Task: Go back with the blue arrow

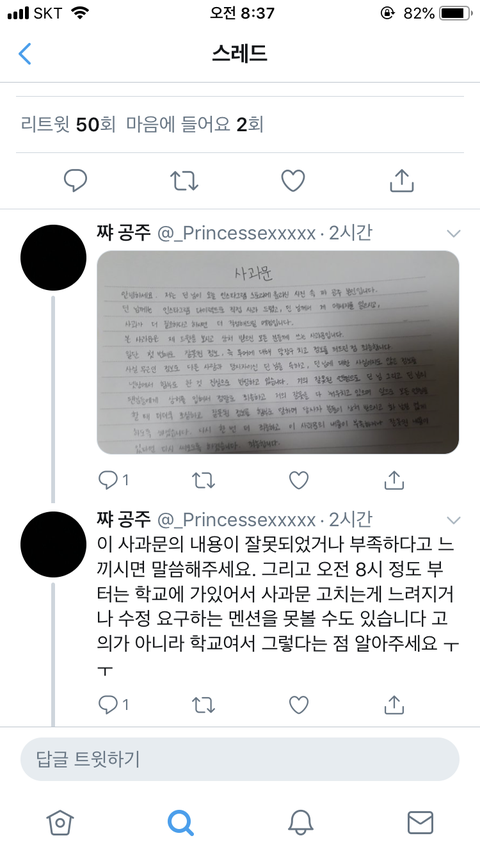Action: (x=25, y=54)
